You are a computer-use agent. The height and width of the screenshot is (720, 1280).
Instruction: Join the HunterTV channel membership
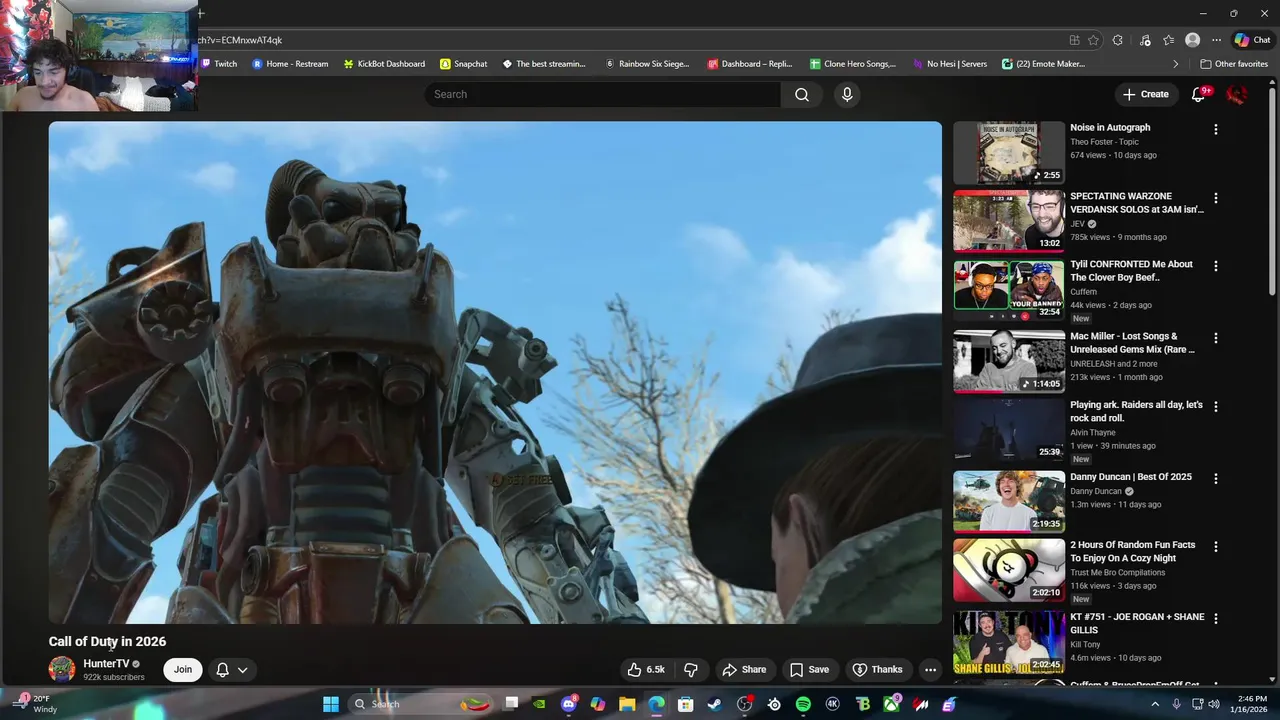click(x=183, y=670)
